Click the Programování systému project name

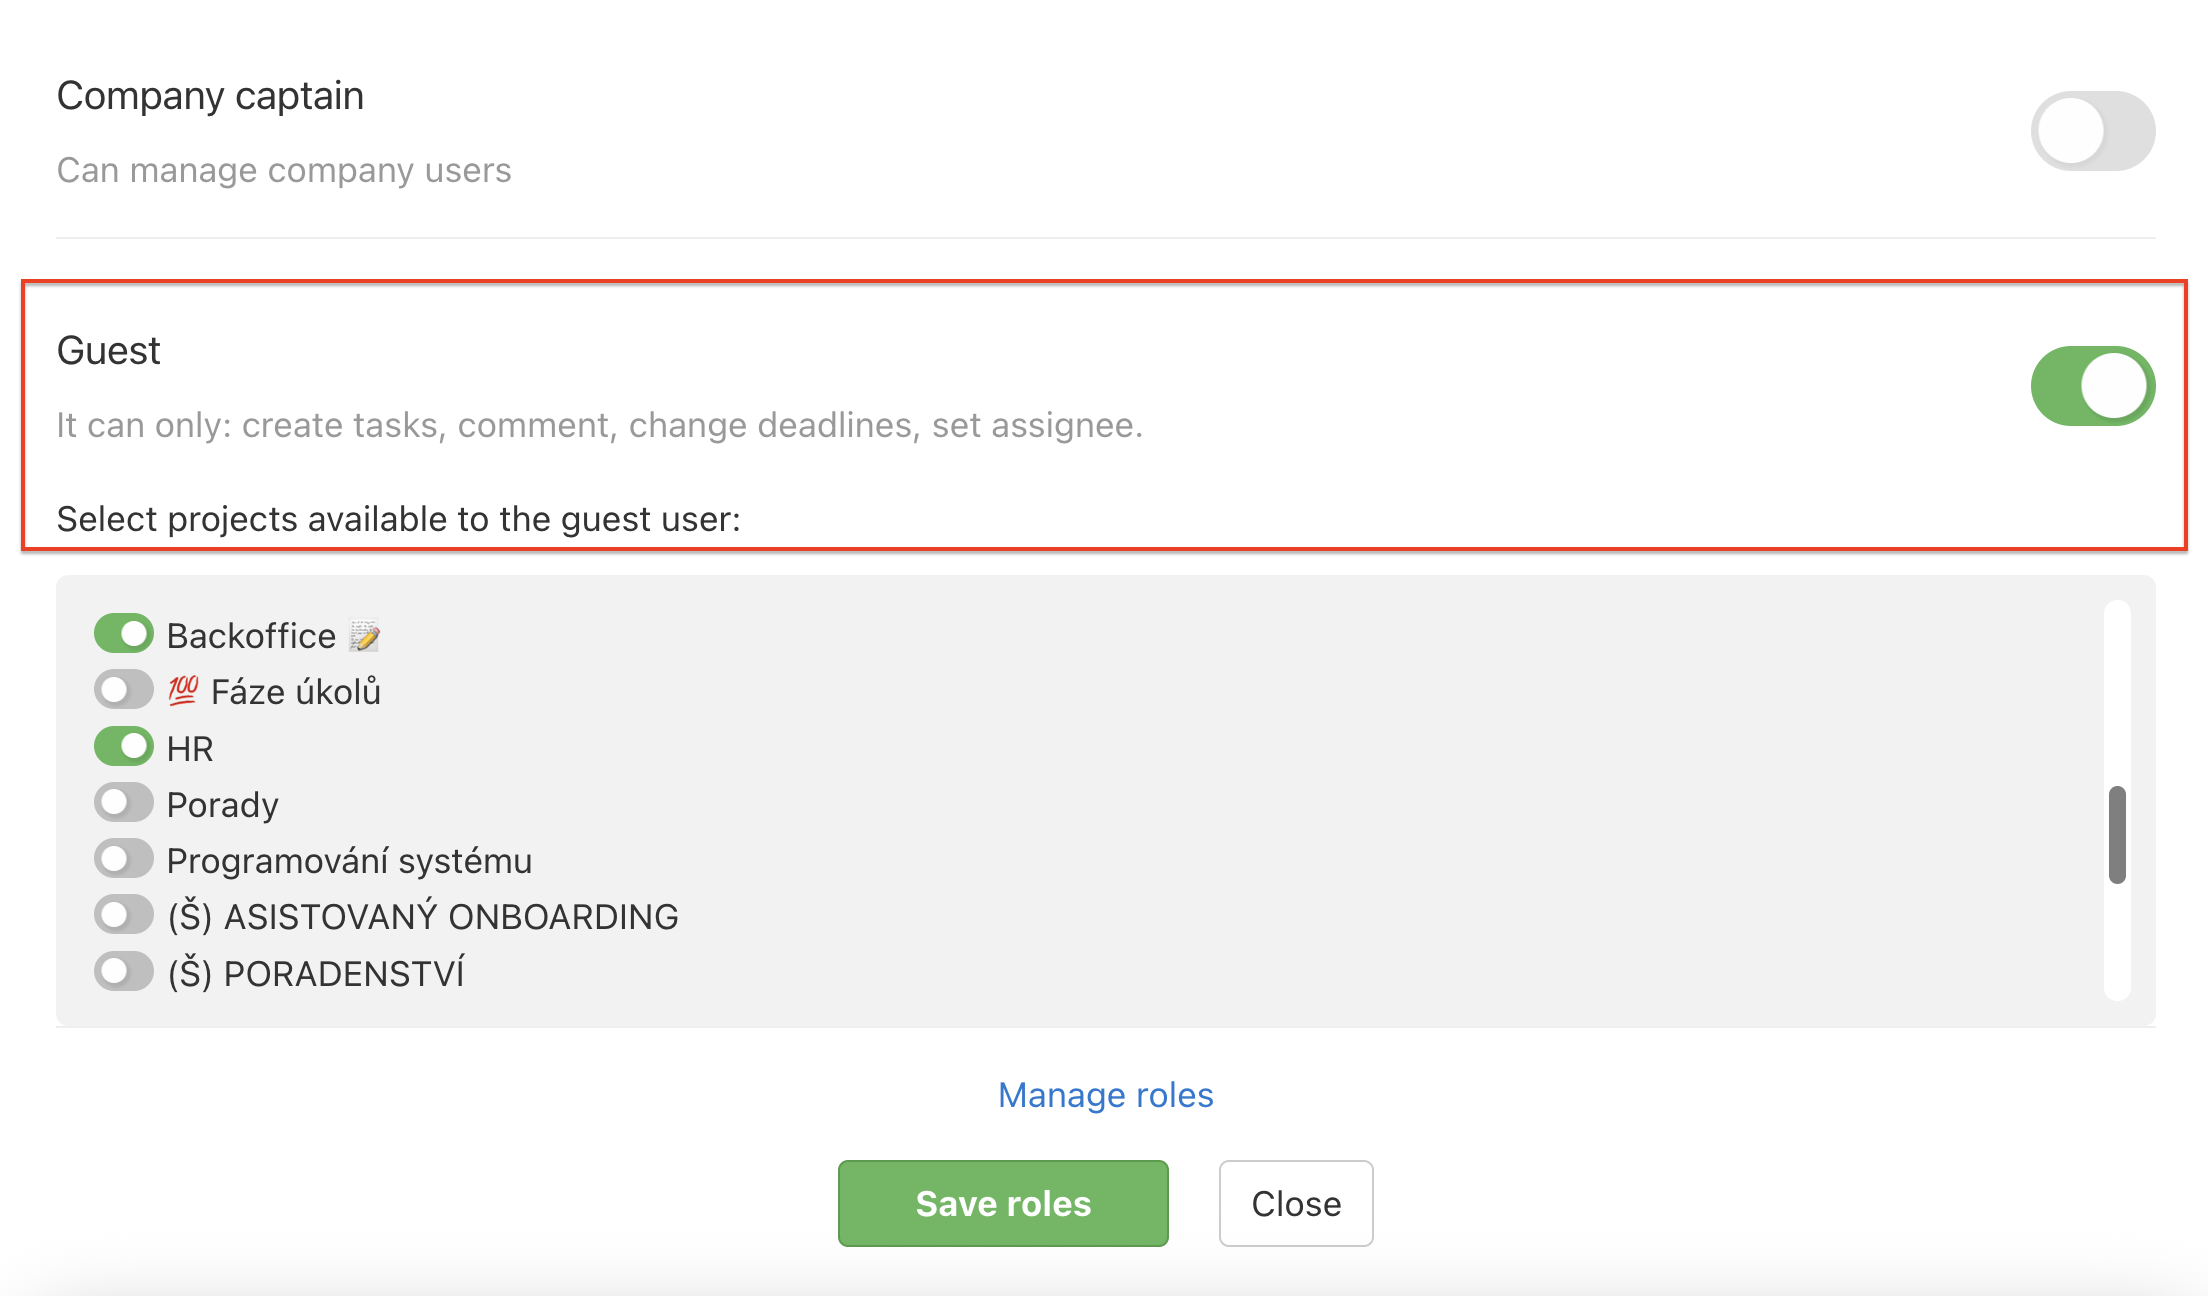click(x=349, y=861)
